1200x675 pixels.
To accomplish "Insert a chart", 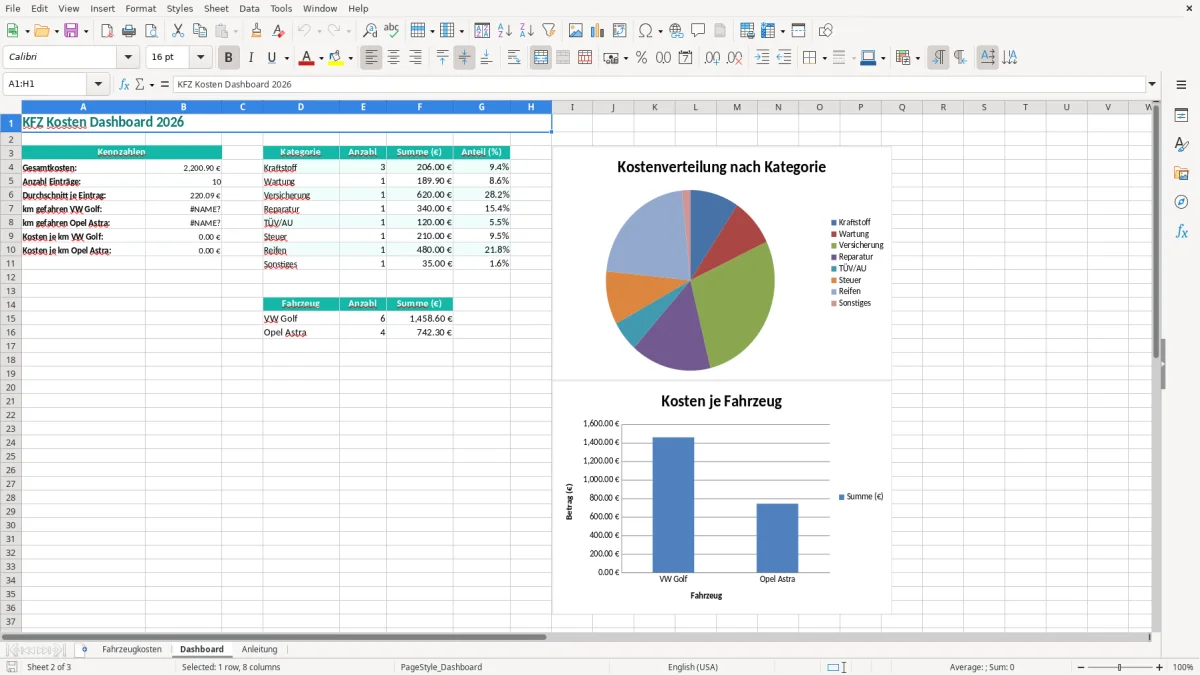I will (598, 31).
